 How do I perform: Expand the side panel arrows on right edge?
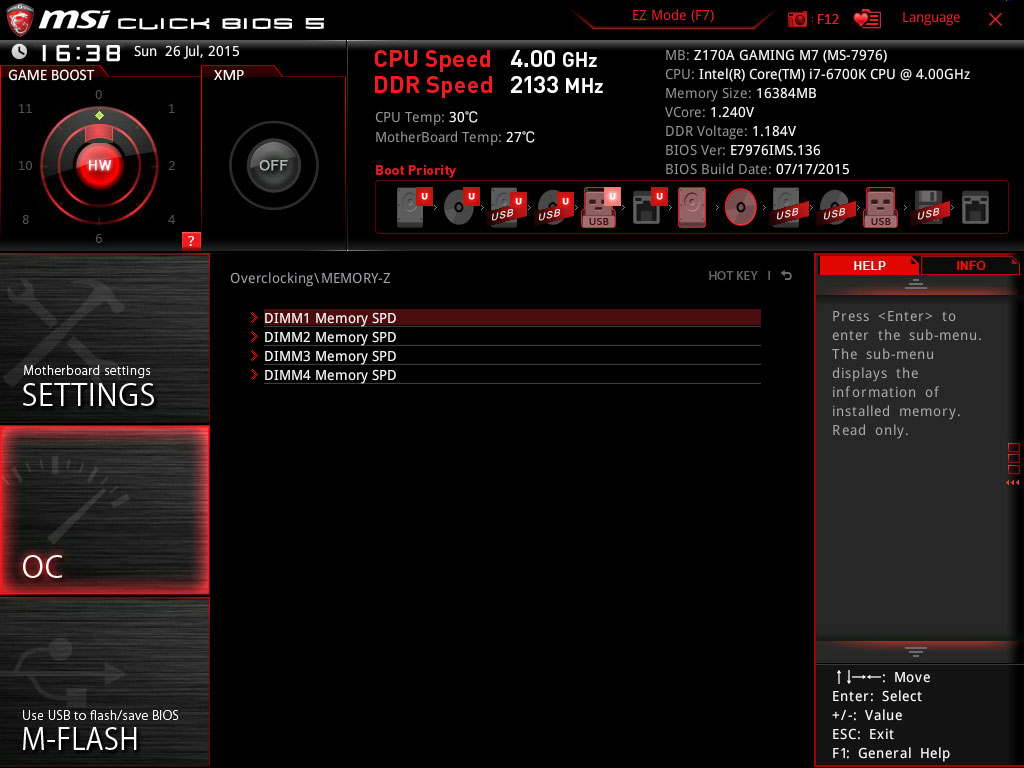(1013, 483)
